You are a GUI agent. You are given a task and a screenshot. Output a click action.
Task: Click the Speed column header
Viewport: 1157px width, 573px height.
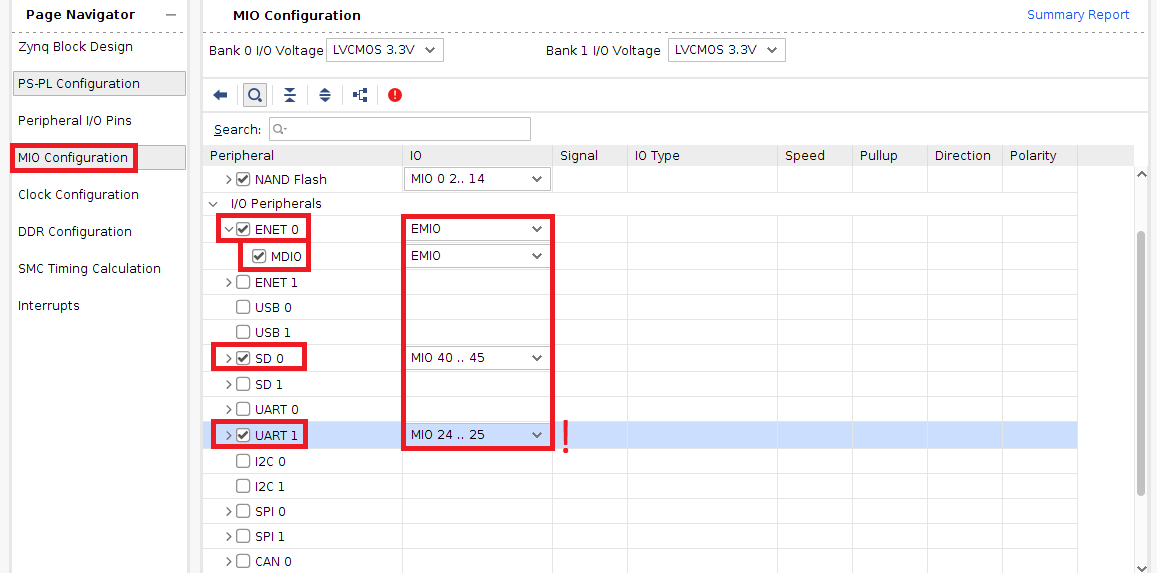point(815,156)
